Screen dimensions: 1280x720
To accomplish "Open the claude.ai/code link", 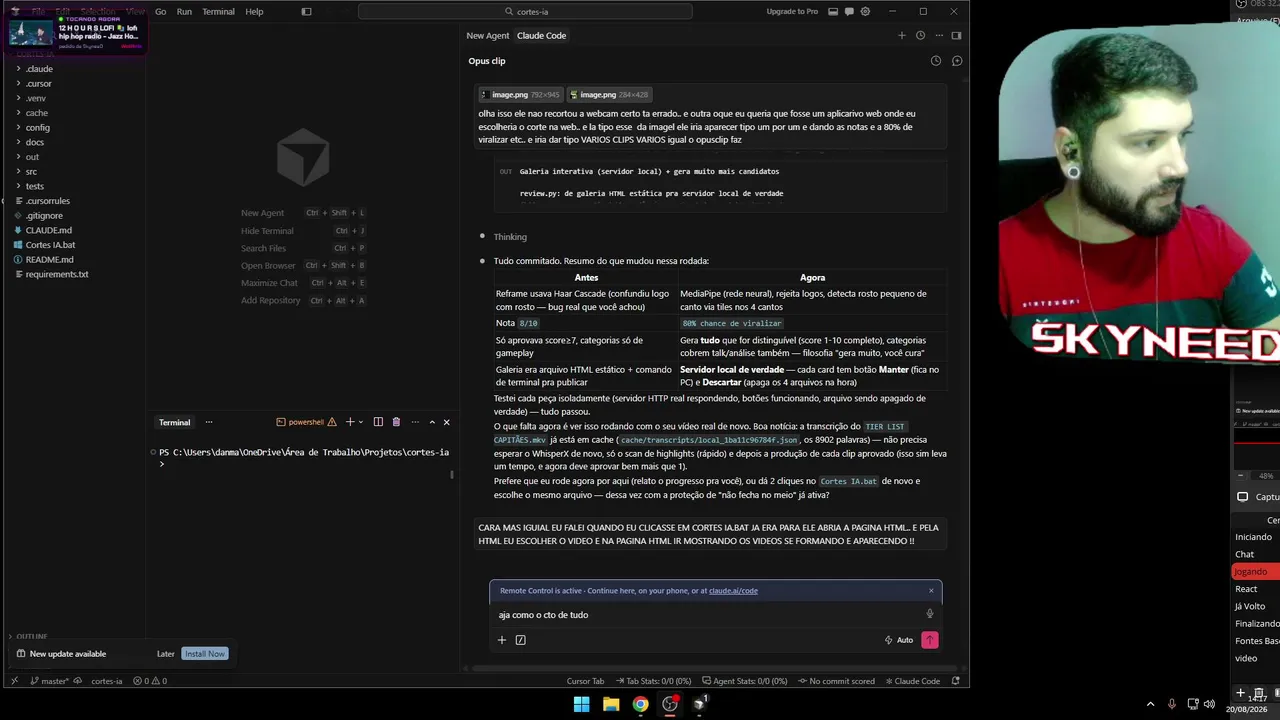I will tap(733, 591).
